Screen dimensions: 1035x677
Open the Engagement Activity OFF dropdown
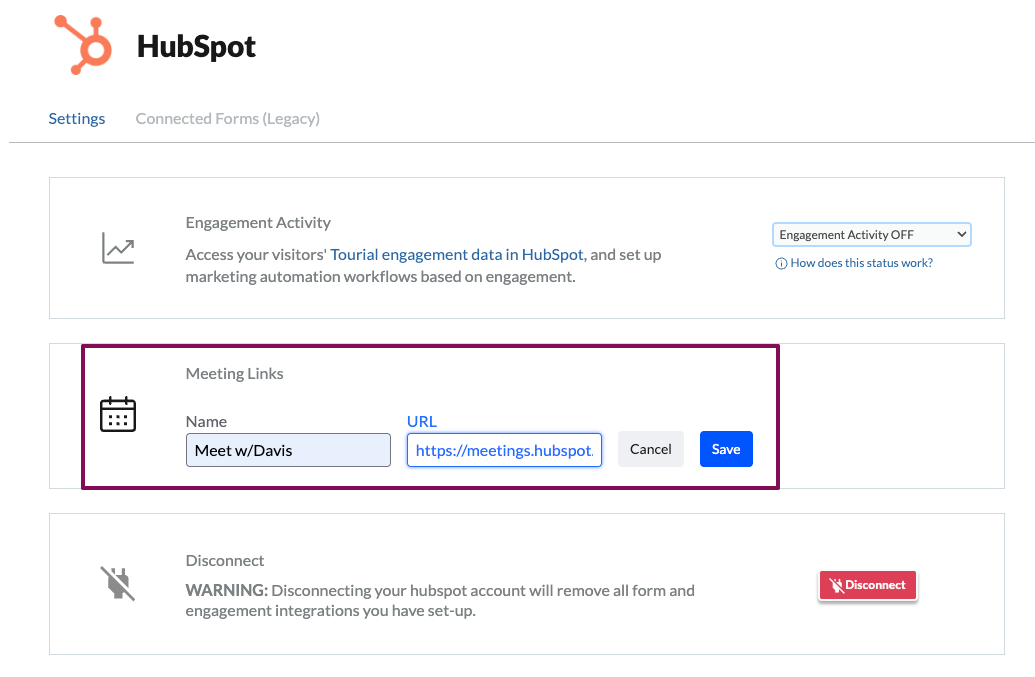tap(871, 234)
